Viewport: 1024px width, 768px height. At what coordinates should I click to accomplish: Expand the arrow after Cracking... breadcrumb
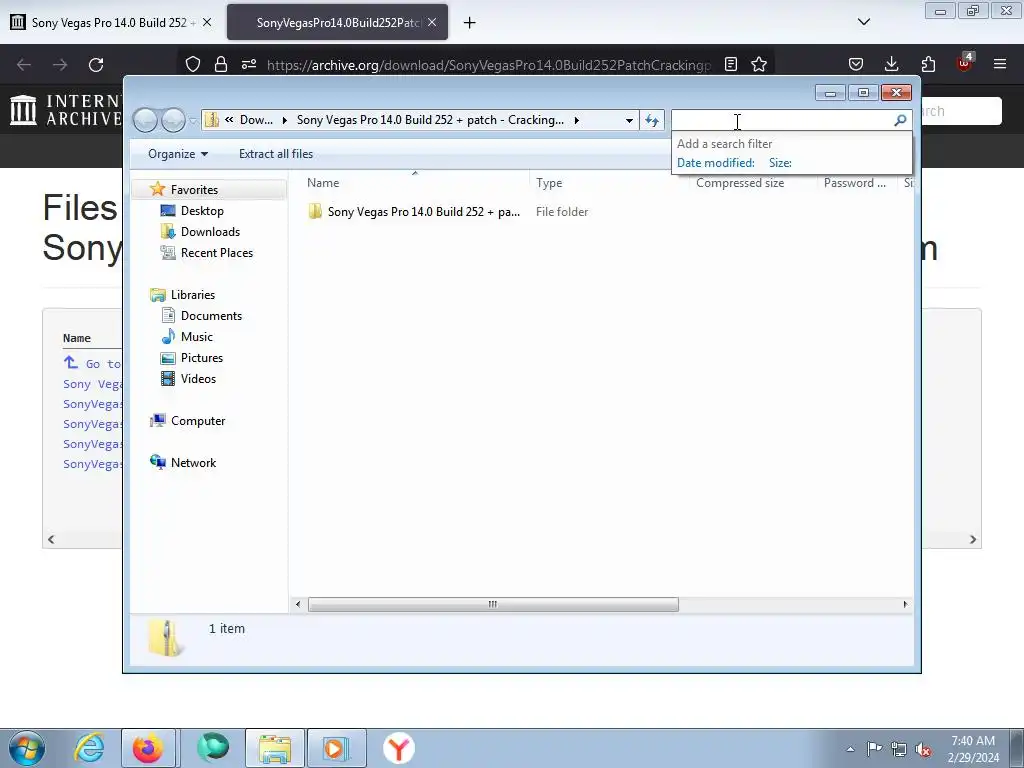pos(576,120)
